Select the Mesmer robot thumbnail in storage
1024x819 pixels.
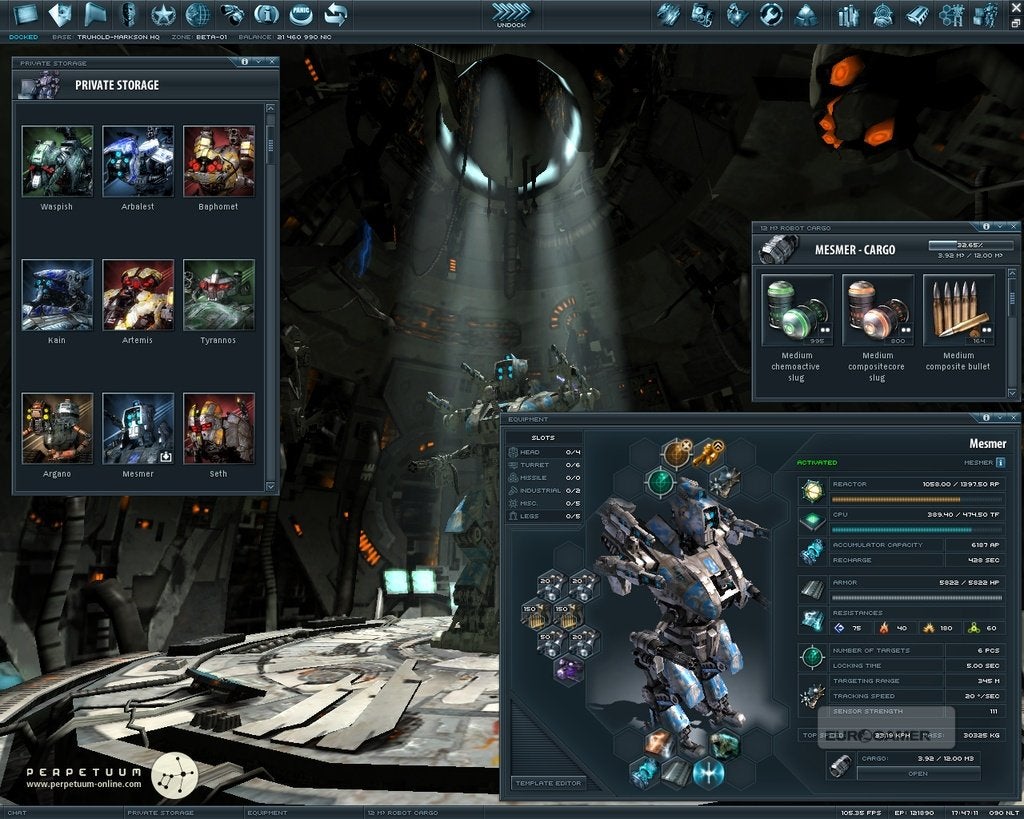[138, 427]
